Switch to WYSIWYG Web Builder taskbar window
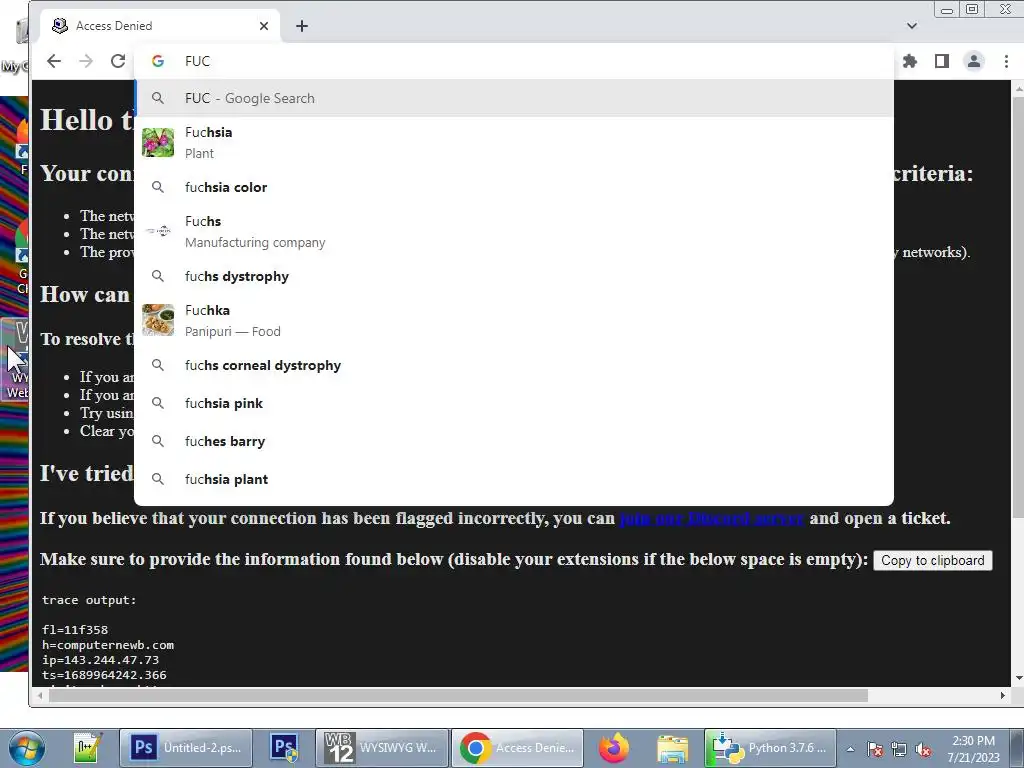 (382, 748)
